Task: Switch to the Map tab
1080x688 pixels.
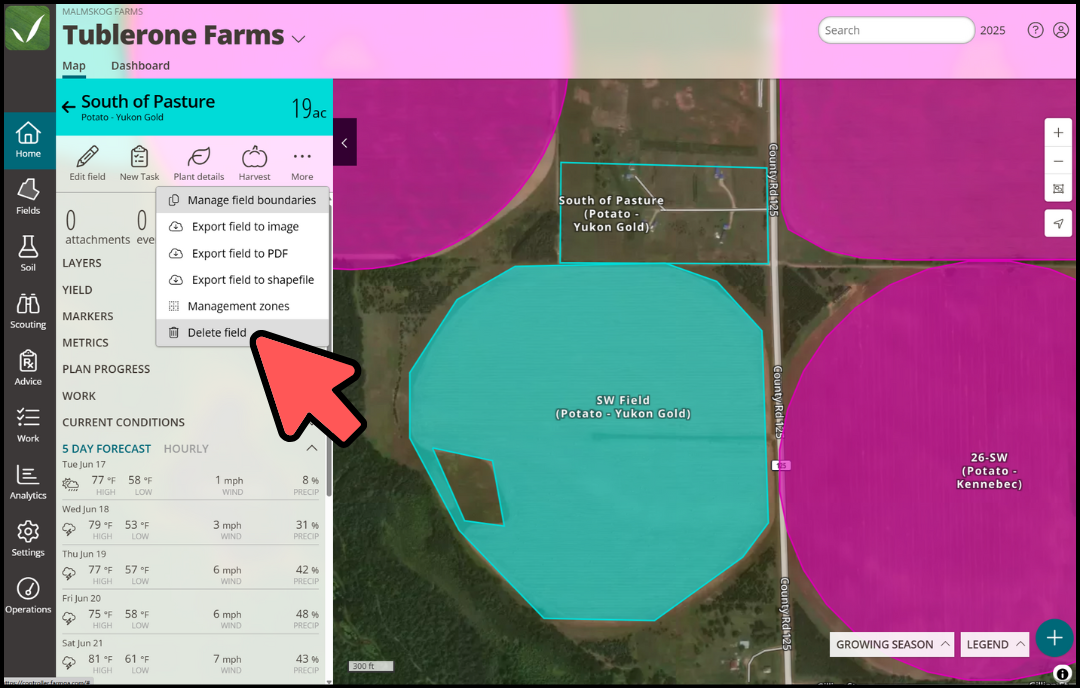Action: click(x=74, y=65)
